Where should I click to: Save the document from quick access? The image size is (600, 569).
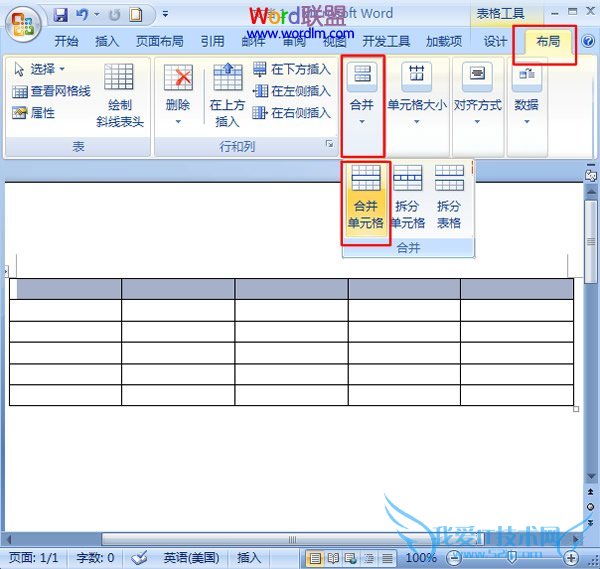[61, 15]
